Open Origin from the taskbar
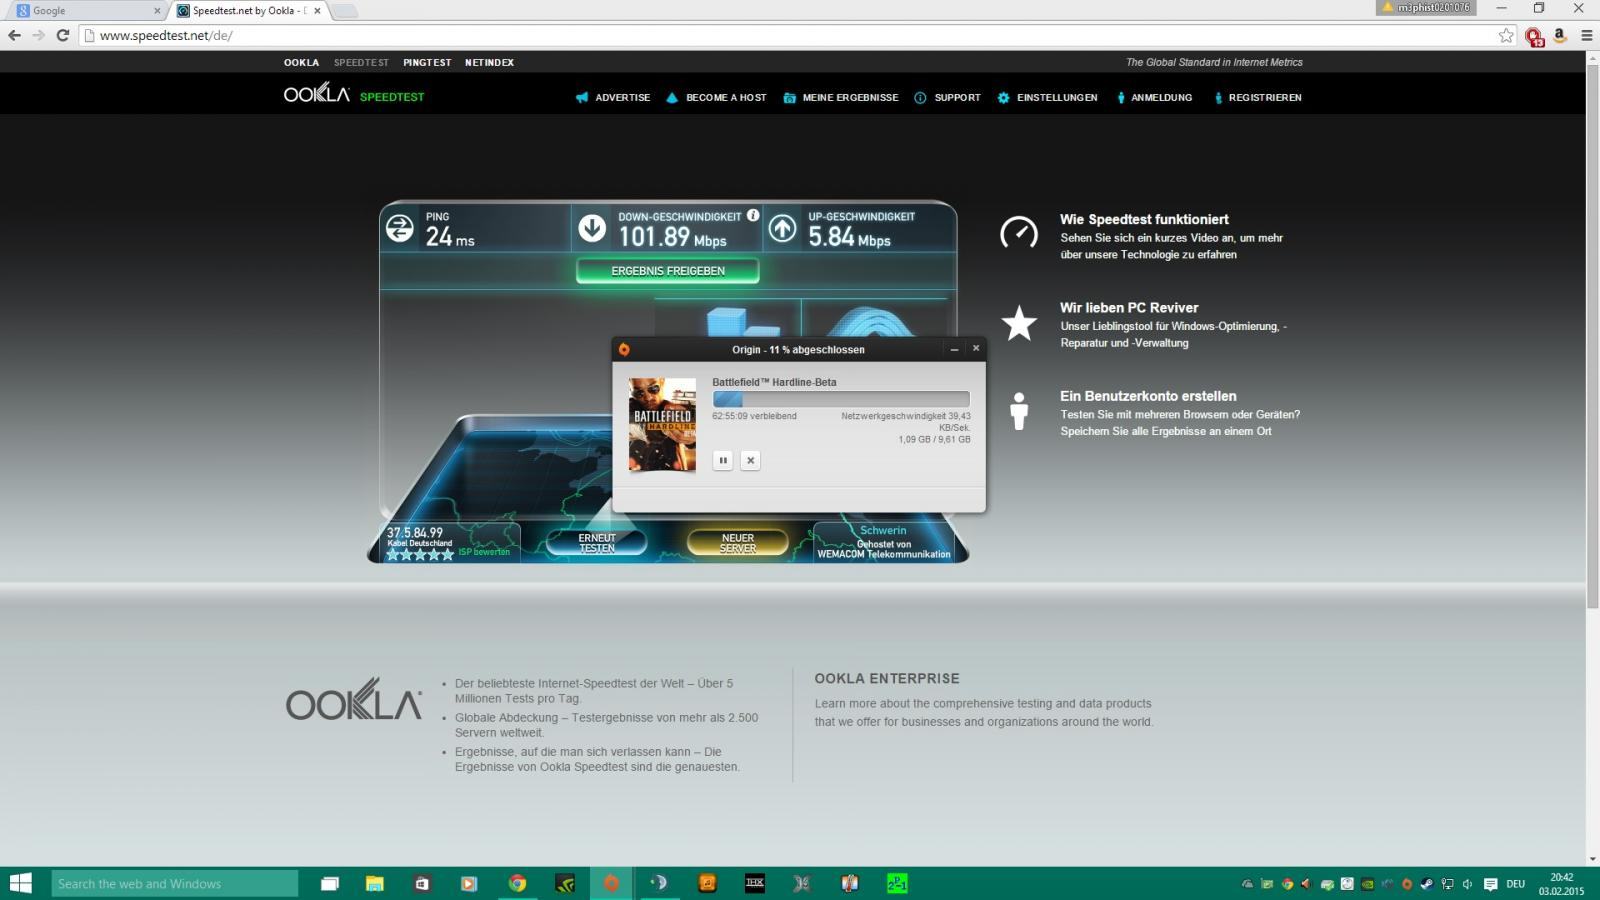The image size is (1600, 900). click(x=611, y=883)
